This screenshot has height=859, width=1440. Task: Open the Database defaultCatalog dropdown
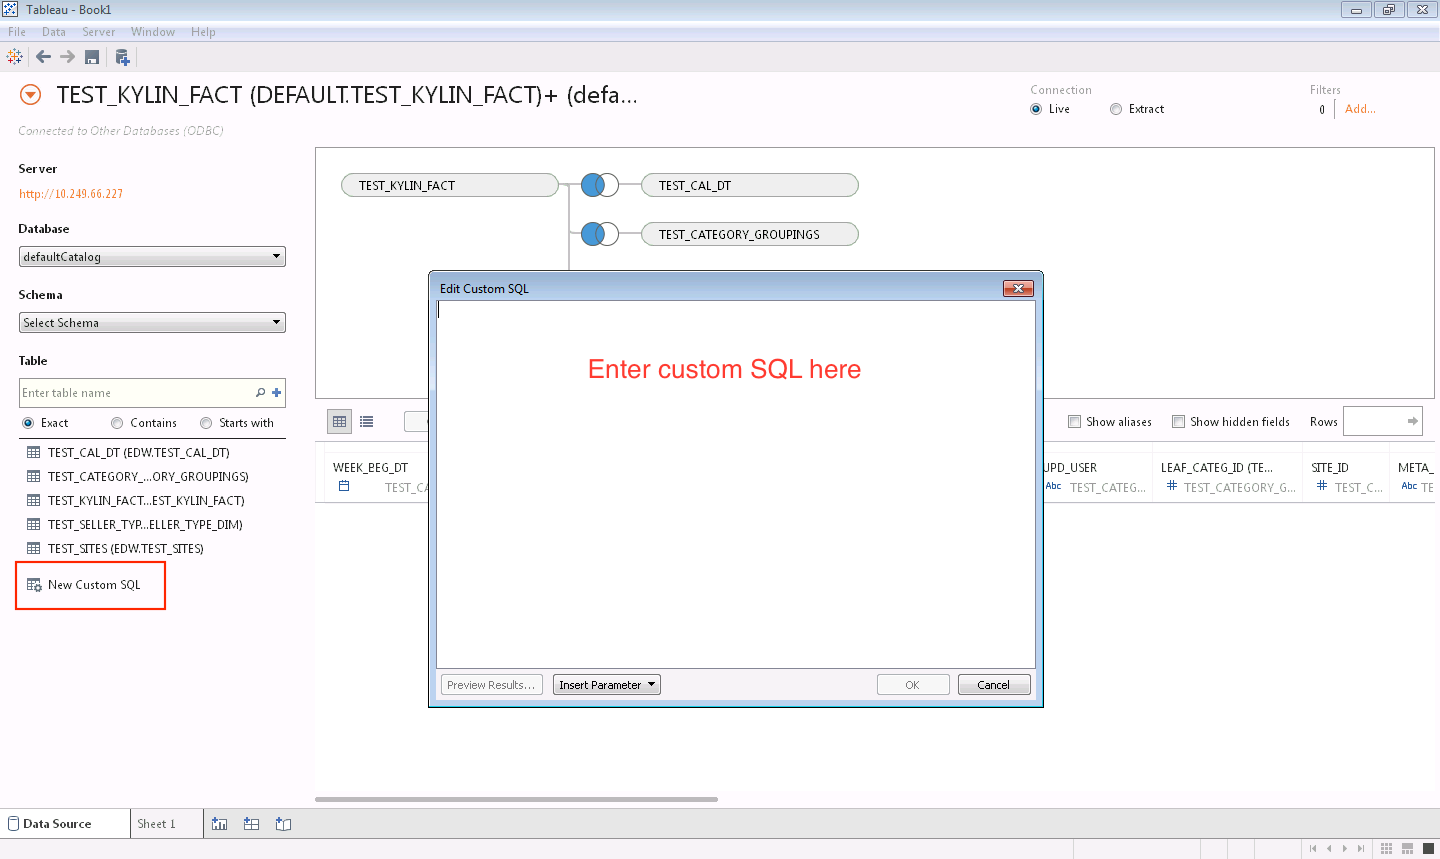click(x=152, y=257)
